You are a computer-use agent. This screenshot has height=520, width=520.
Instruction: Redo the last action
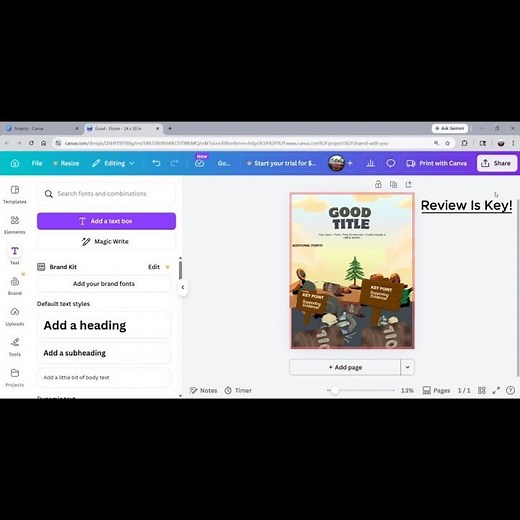tap(174, 163)
